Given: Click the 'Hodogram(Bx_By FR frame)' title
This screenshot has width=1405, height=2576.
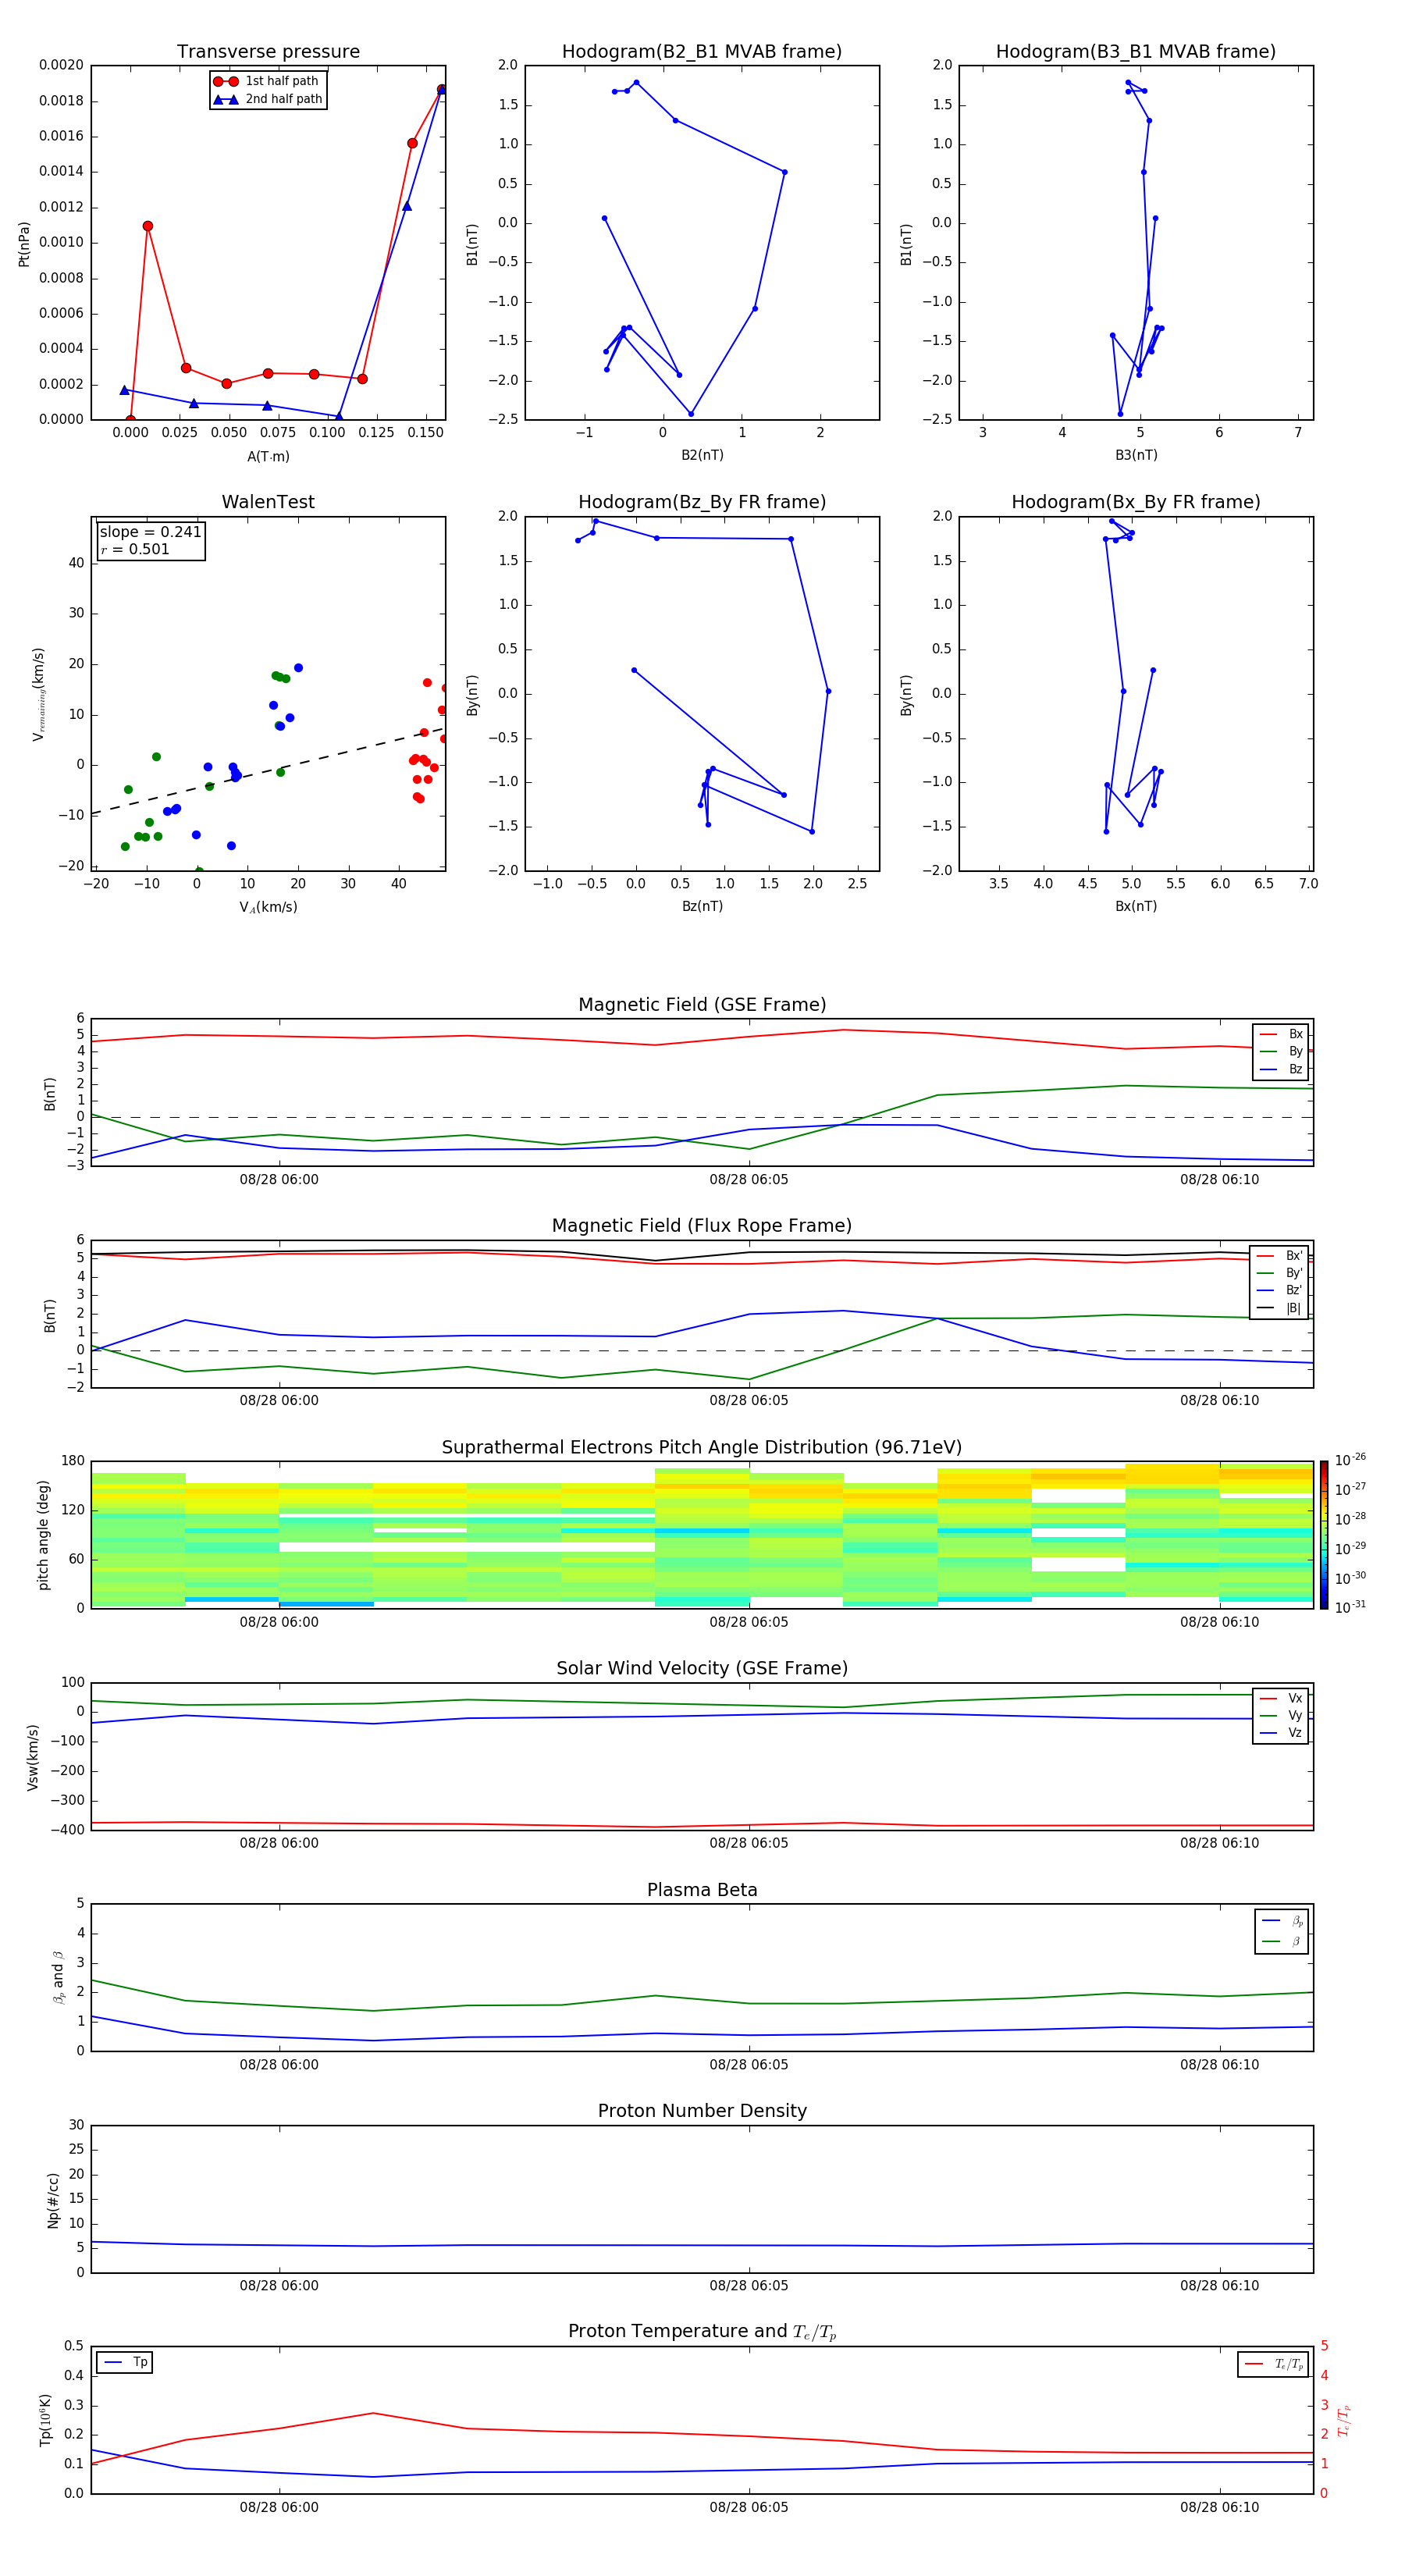Looking at the screenshot, I should (x=1136, y=502).
